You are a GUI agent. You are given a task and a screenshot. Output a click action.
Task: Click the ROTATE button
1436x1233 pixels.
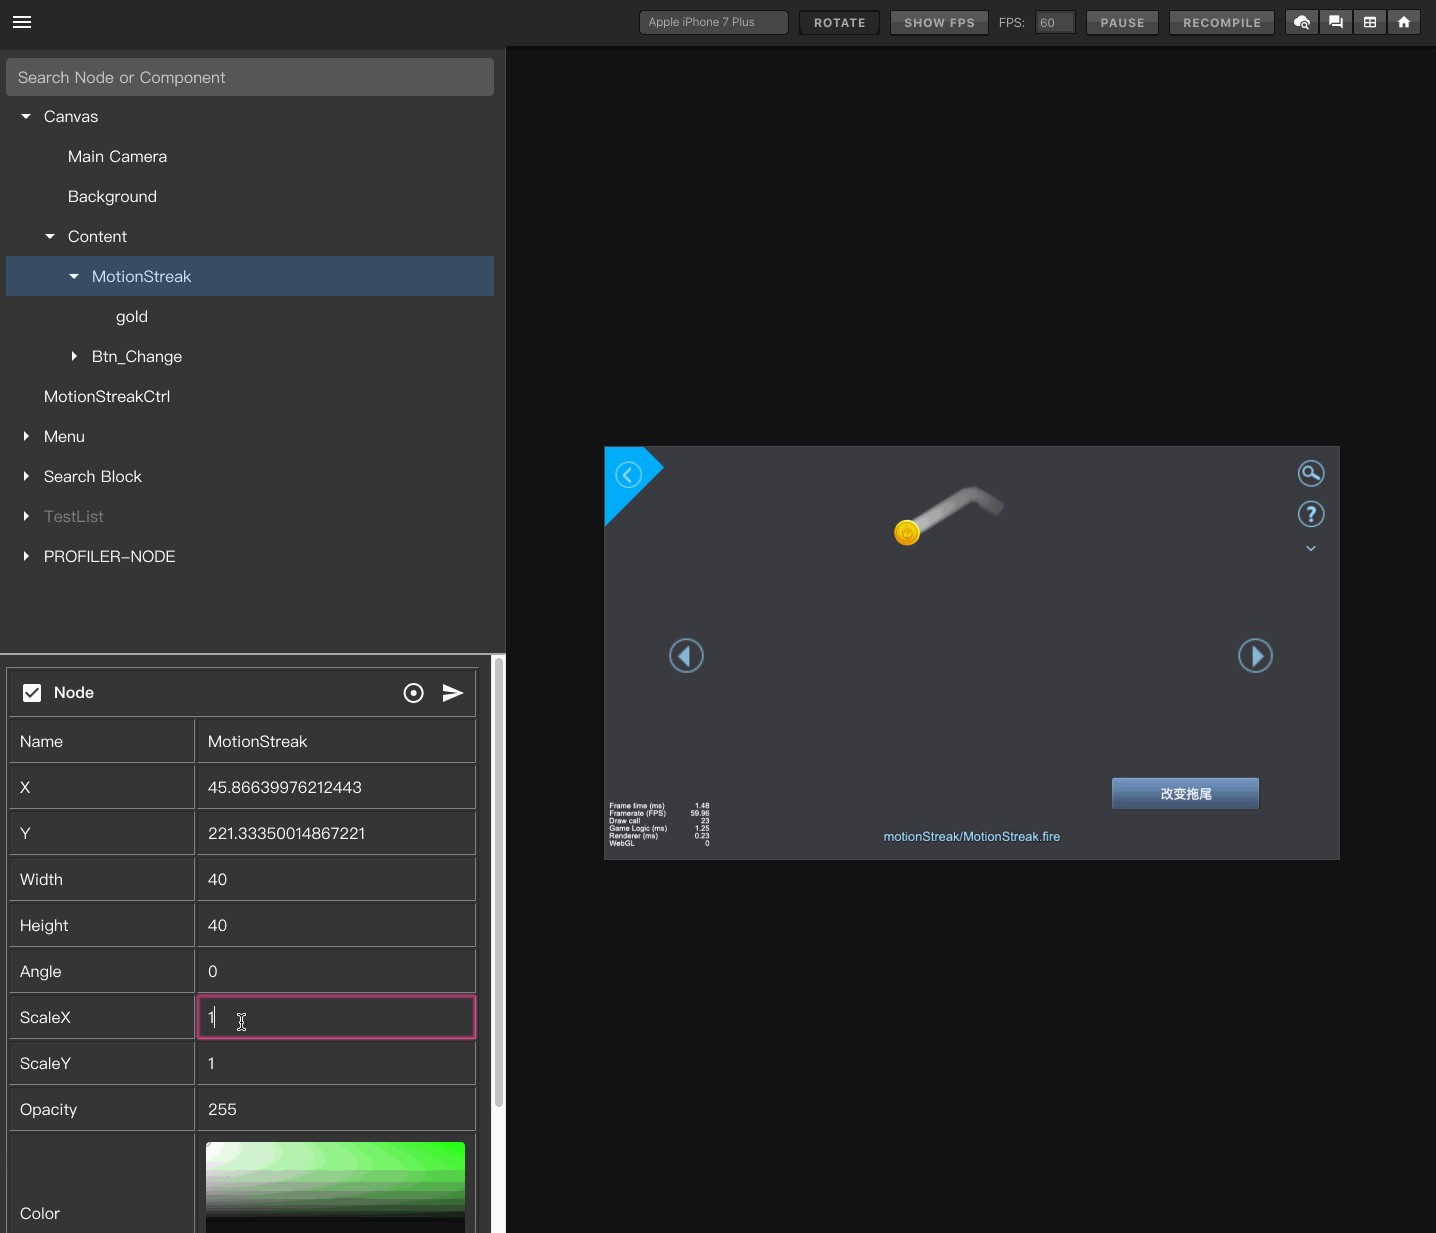click(x=840, y=22)
